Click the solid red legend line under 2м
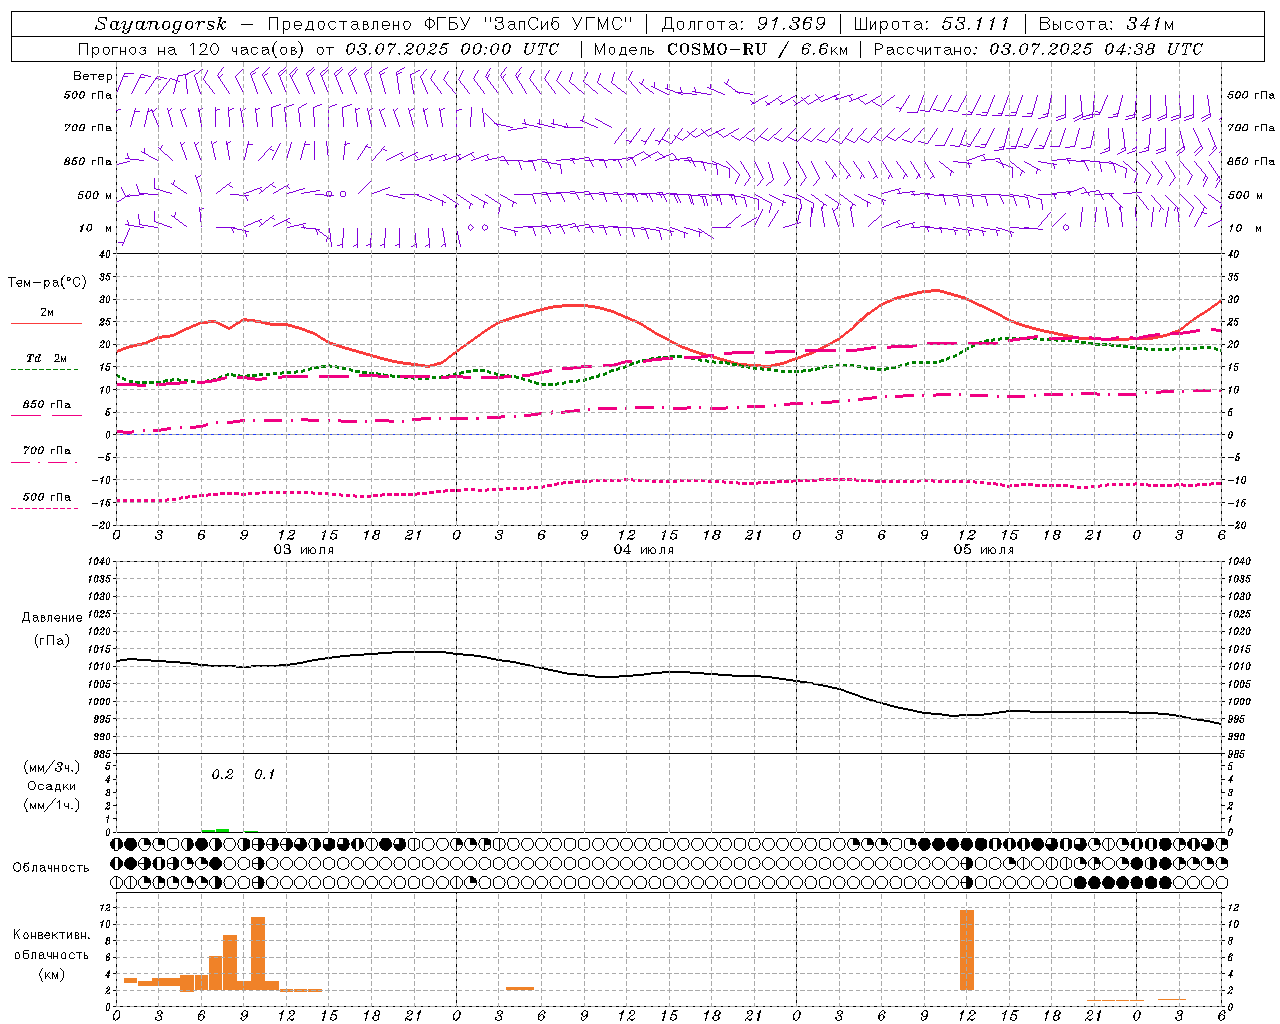The height and width of the screenshot is (1024, 1280). tap(46, 324)
